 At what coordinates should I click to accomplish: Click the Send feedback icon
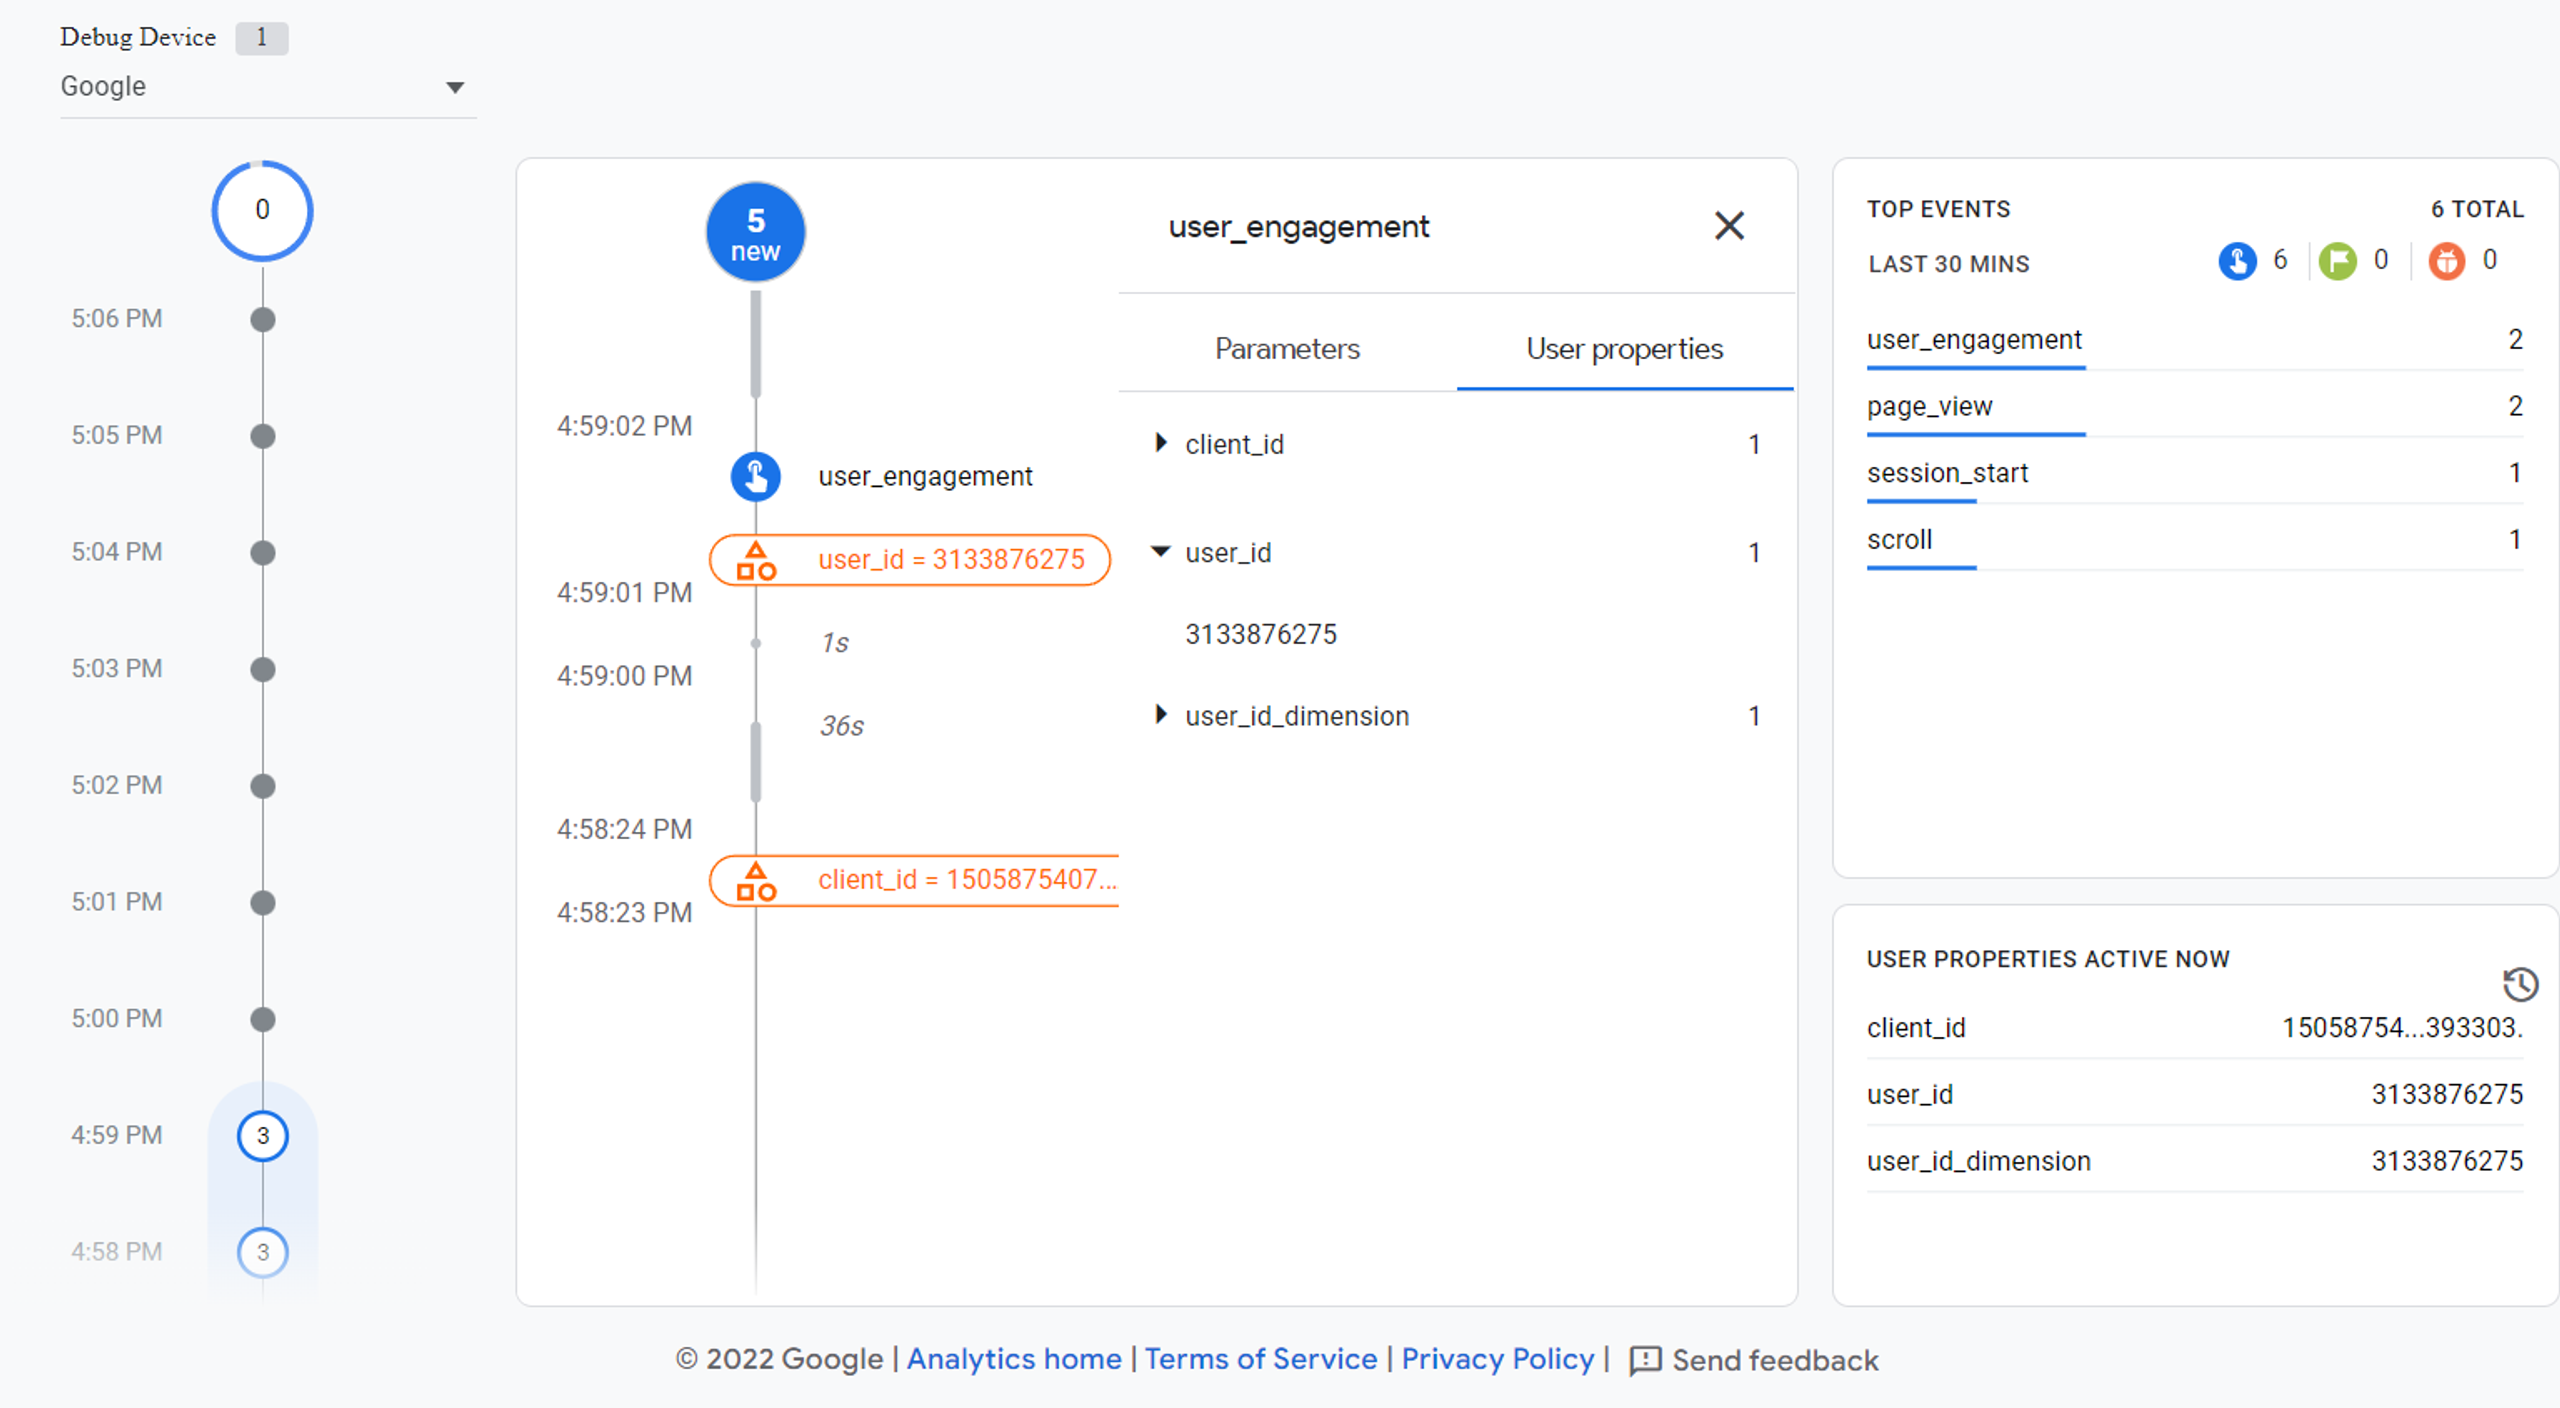click(1645, 1360)
